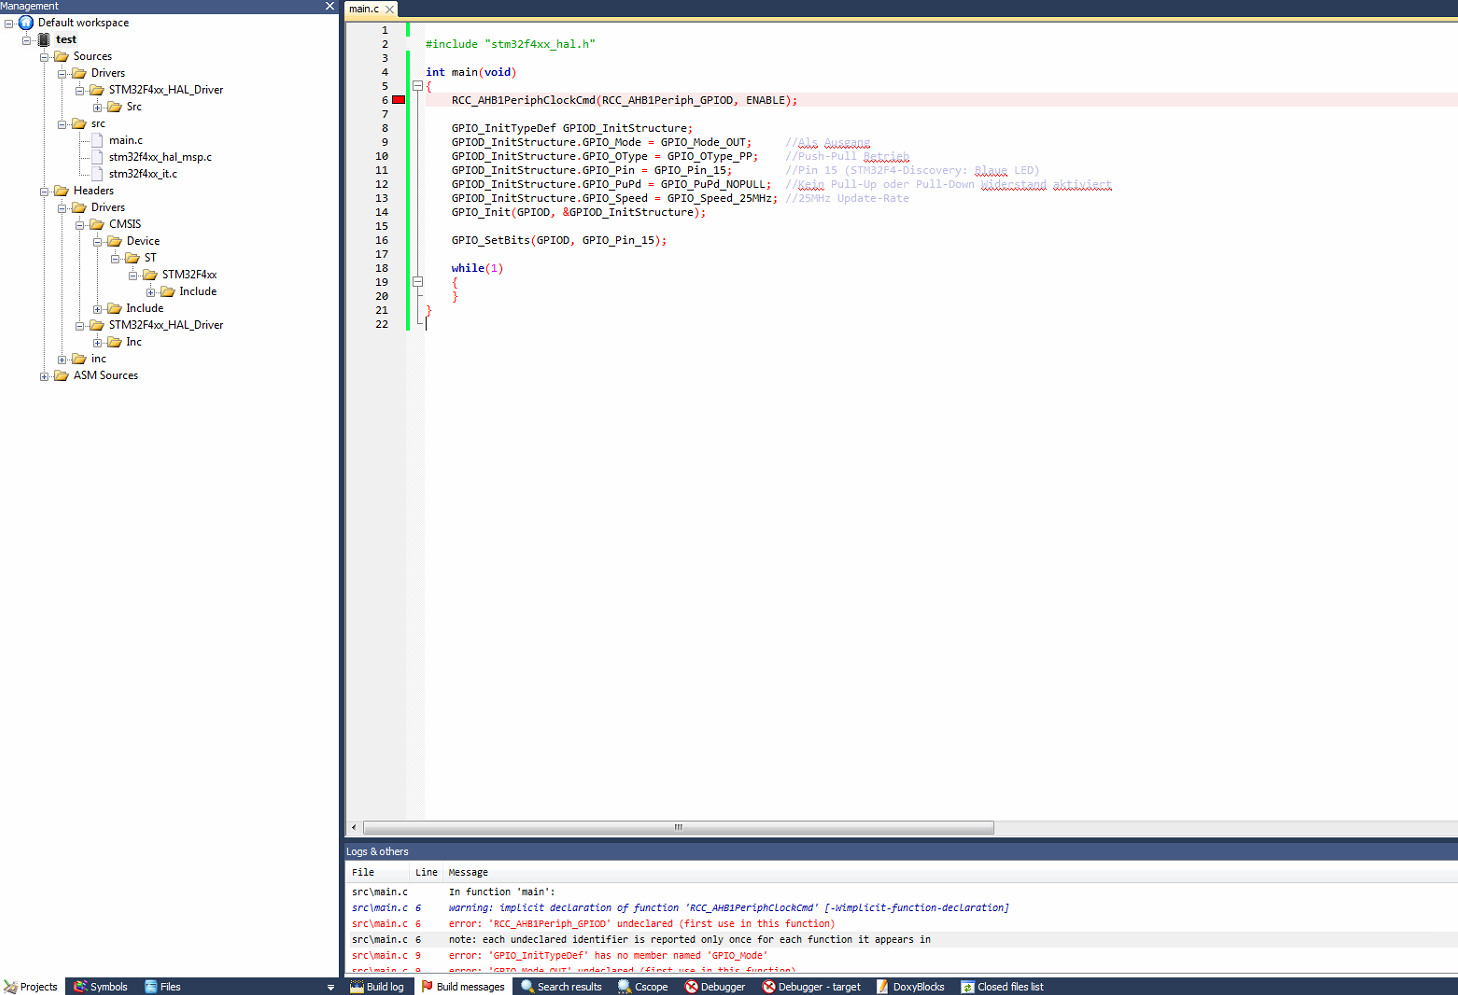The height and width of the screenshot is (995, 1458).
Task: Switch to the Files tab
Action: [x=162, y=987]
